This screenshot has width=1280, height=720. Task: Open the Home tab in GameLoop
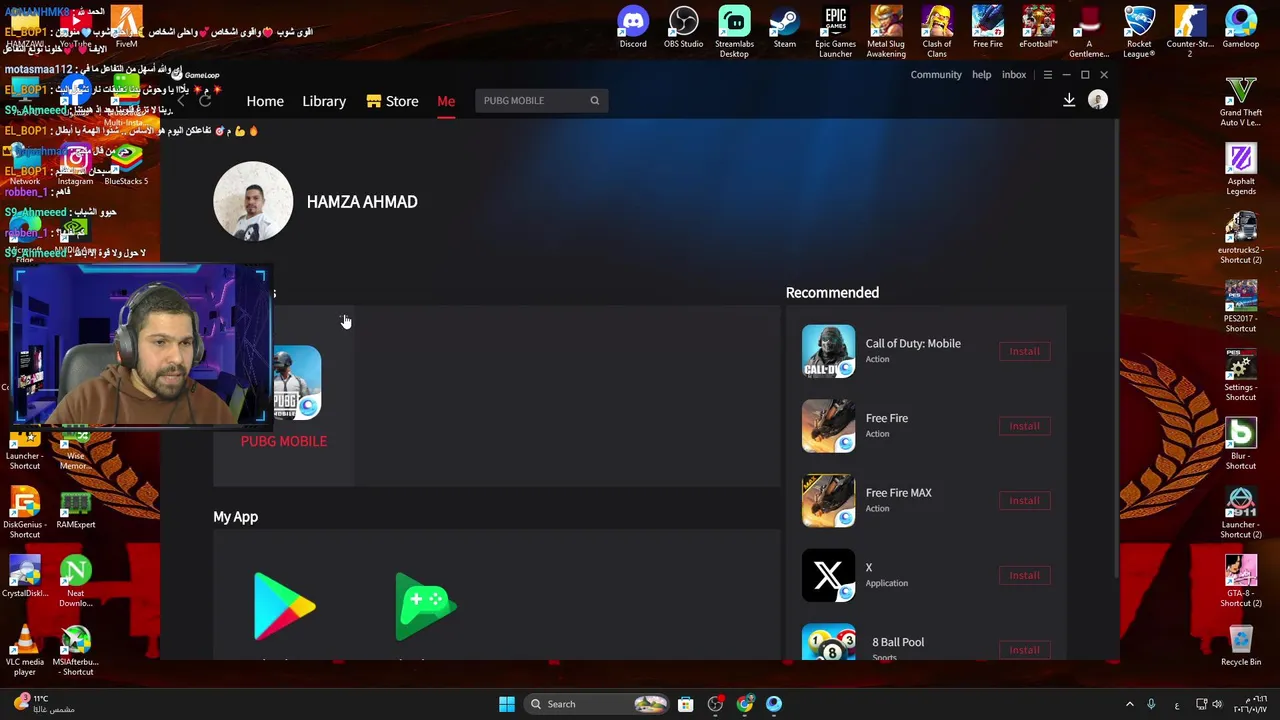point(265,101)
